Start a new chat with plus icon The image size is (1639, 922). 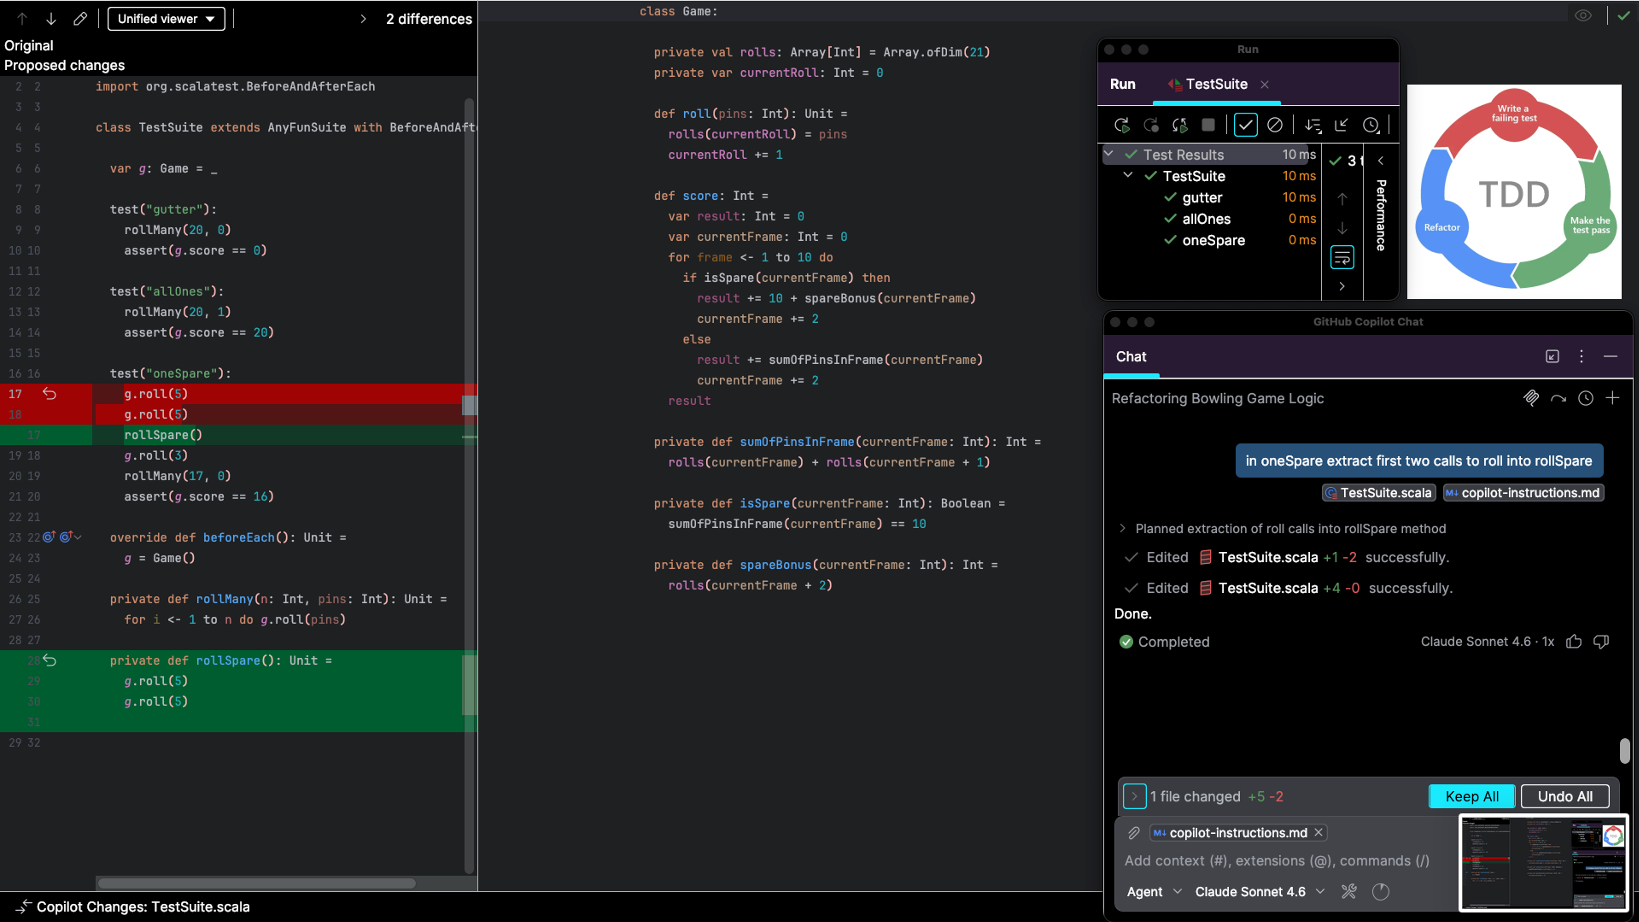(1612, 398)
